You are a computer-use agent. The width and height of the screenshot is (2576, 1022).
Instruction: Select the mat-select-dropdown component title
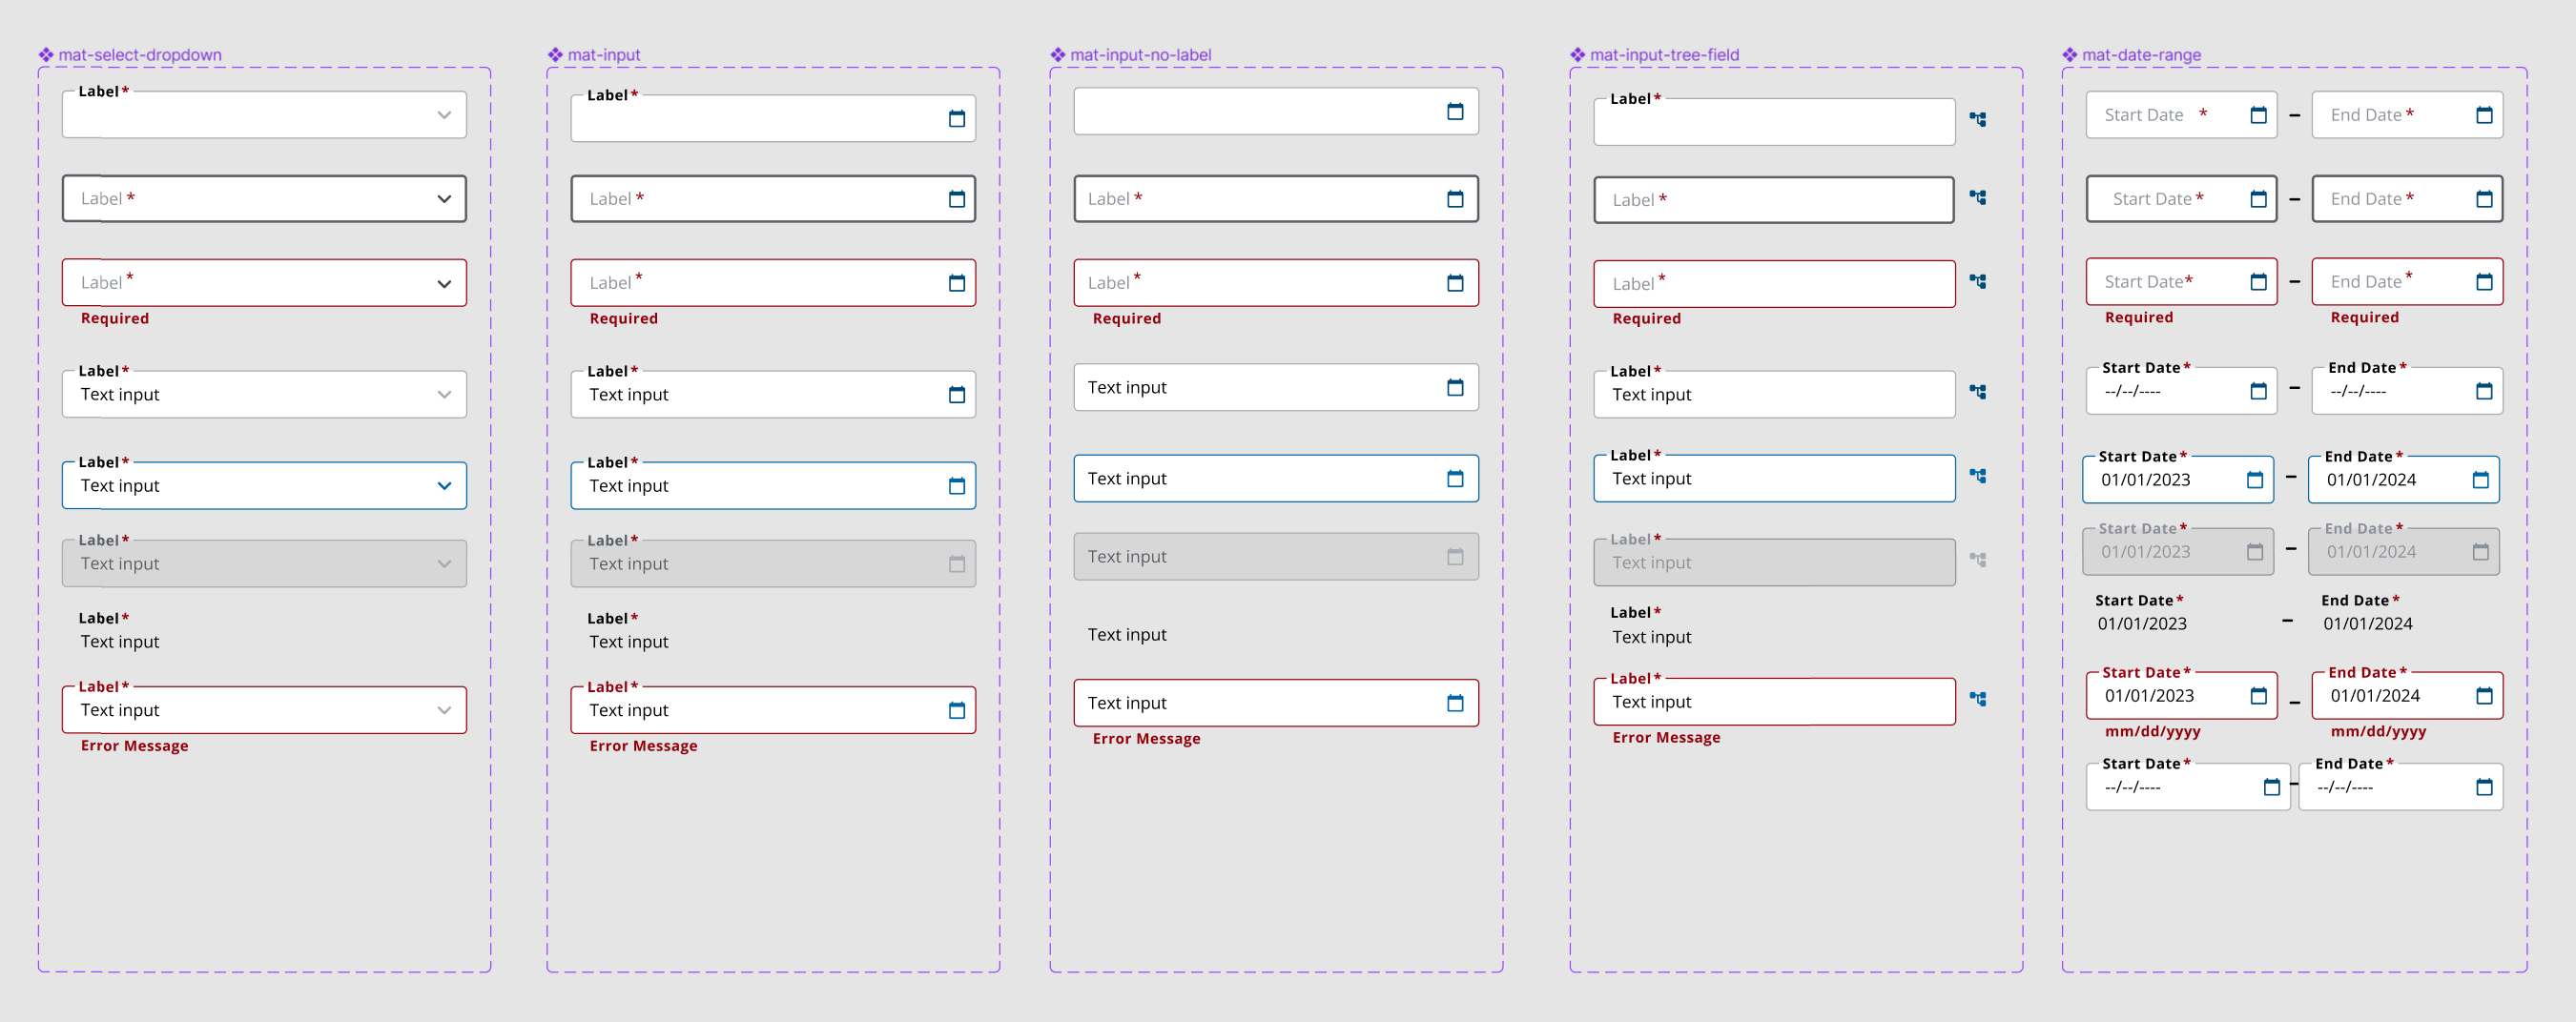140,55
